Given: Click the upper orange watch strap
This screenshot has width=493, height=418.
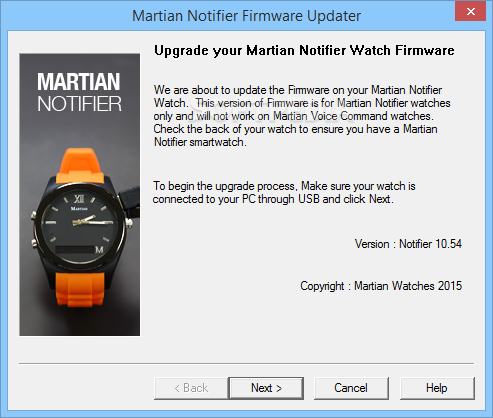Looking at the screenshot, I should pos(79,165).
